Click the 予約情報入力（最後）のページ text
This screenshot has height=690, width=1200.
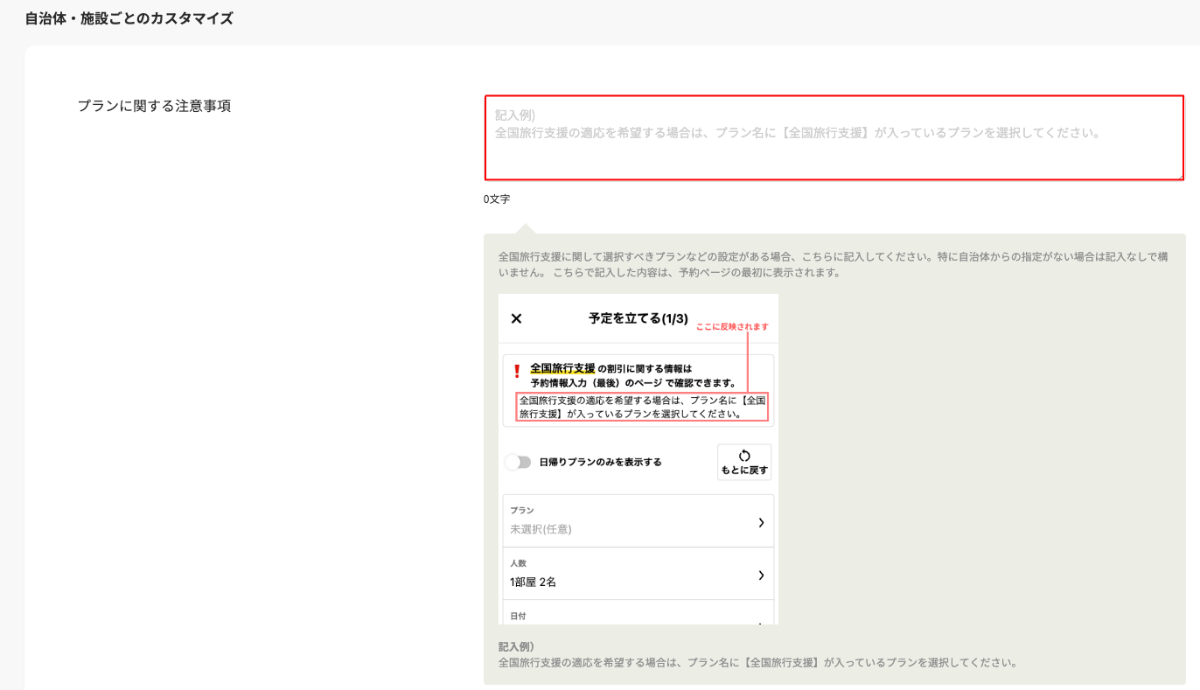pyautogui.click(x=596, y=382)
